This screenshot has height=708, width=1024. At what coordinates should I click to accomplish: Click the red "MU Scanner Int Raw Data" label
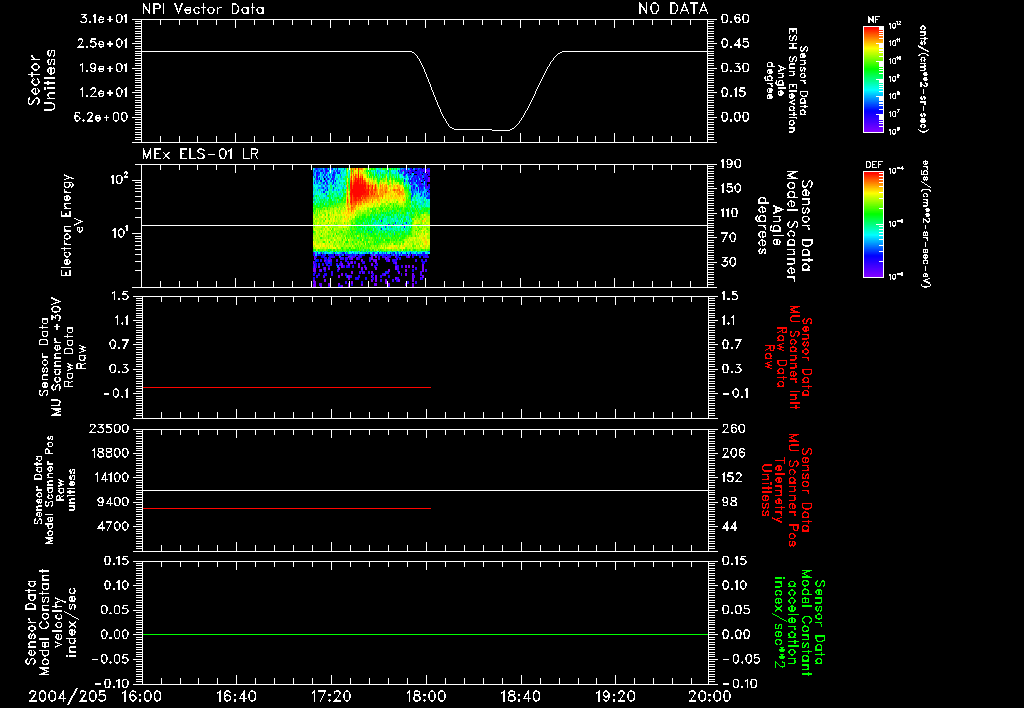click(788, 357)
